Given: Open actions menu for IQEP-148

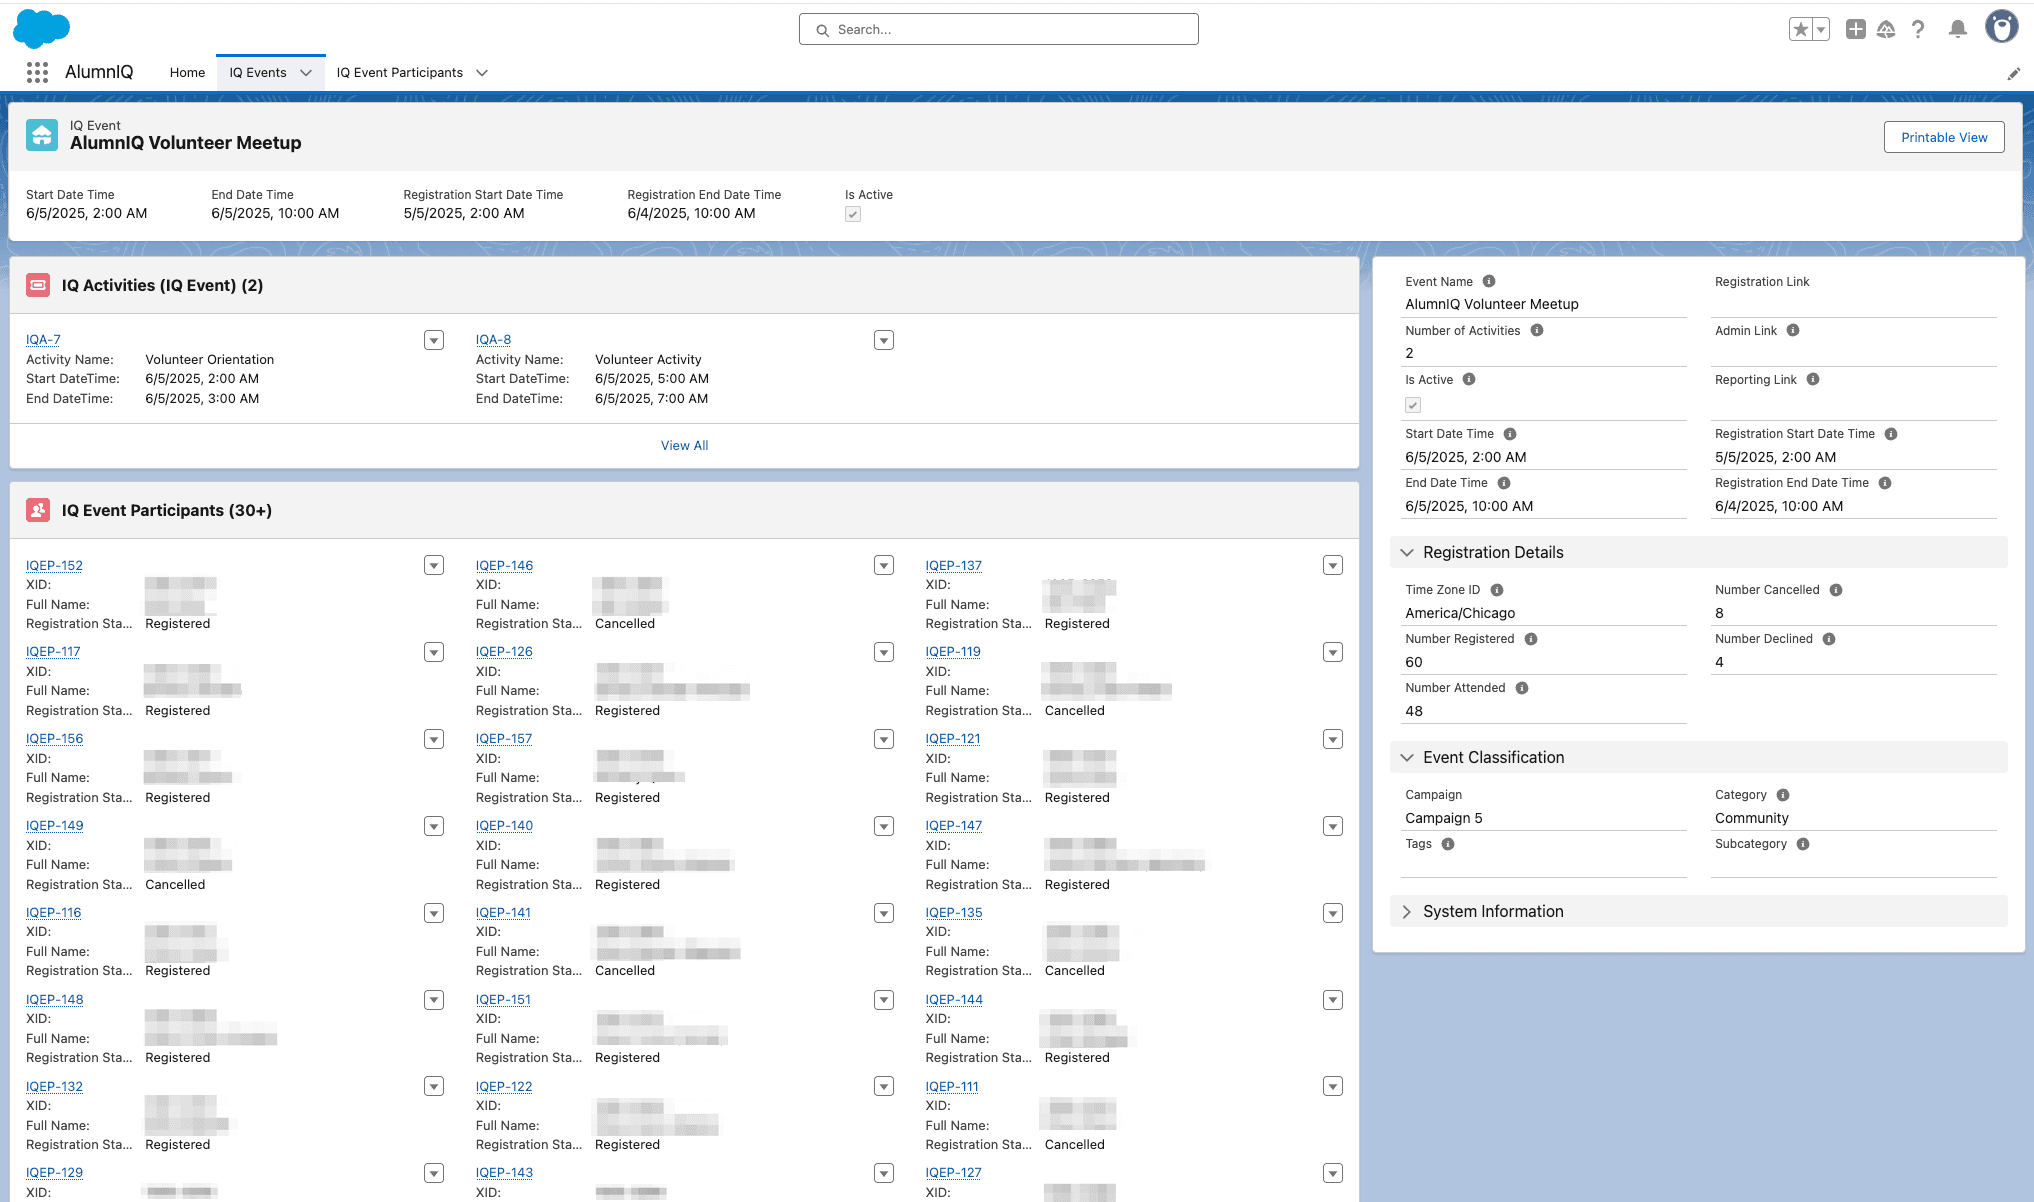Looking at the screenshot, I should pos(434,1000).
